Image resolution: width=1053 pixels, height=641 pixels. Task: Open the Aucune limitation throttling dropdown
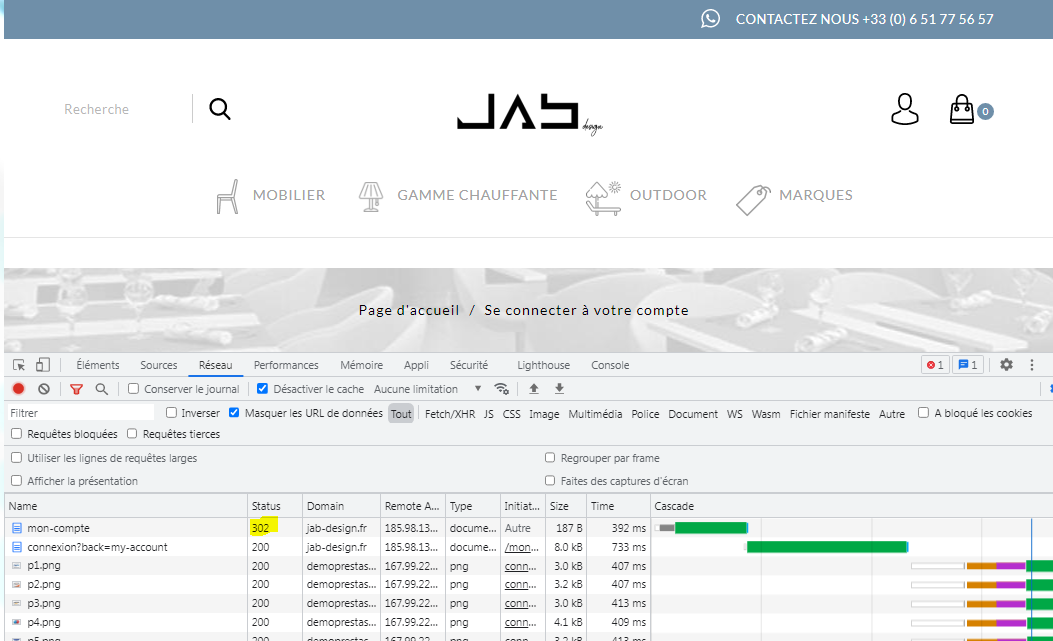428,389
